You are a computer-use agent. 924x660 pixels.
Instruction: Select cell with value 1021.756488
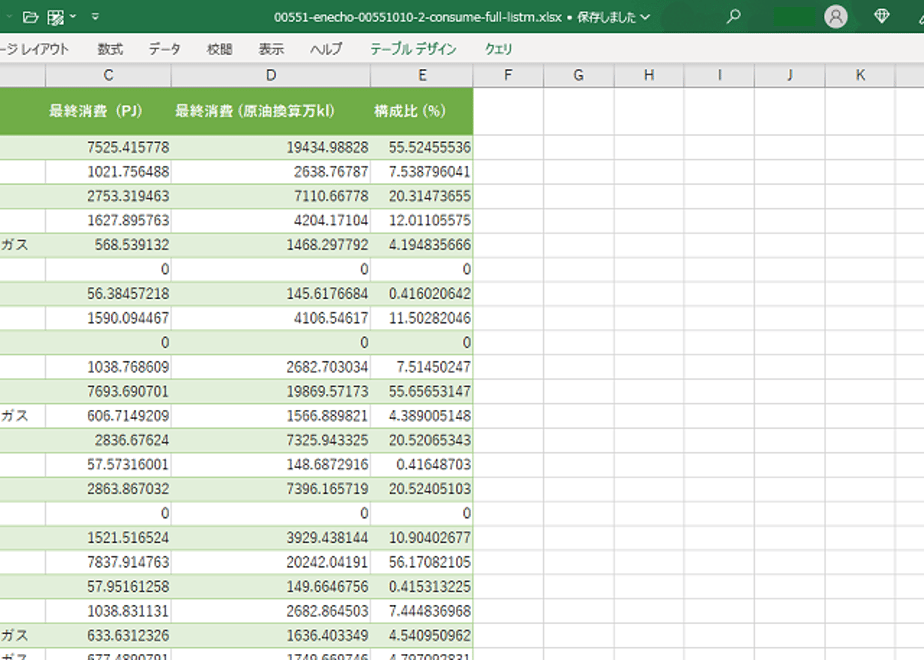pyautogui.click(x=108, y=171)
